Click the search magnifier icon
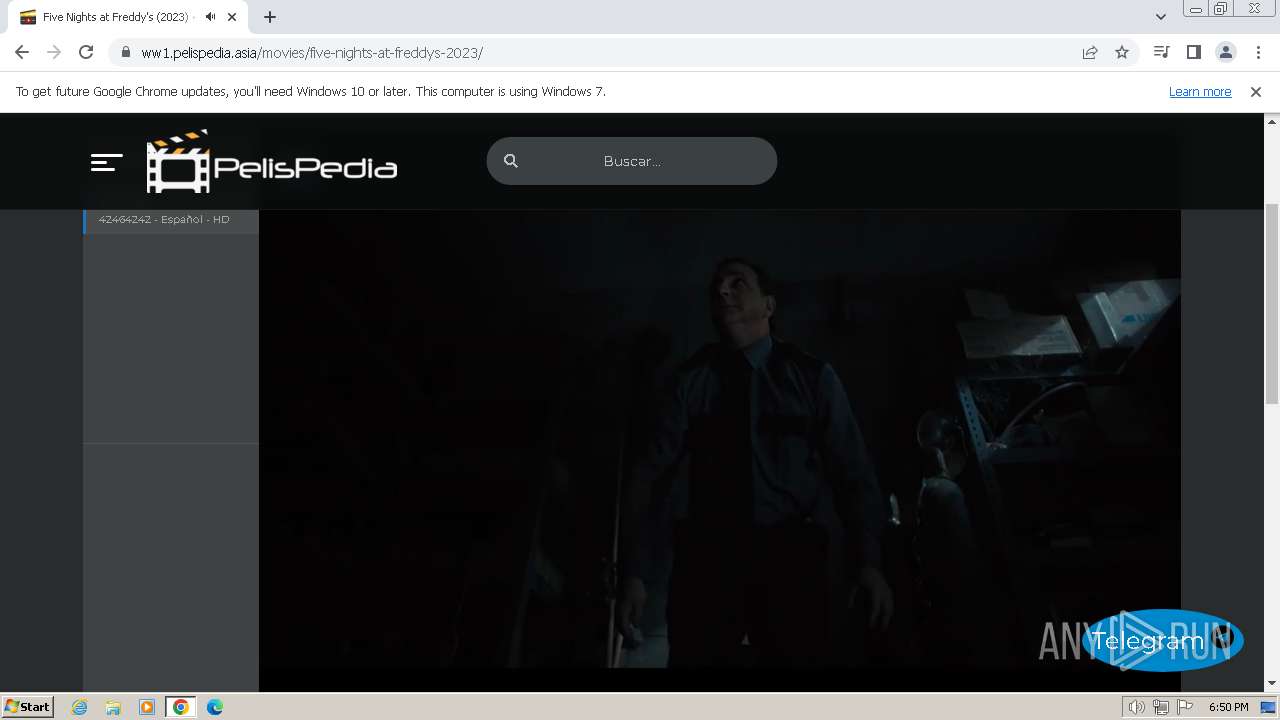1280x720 pixels. pos(511,161)
